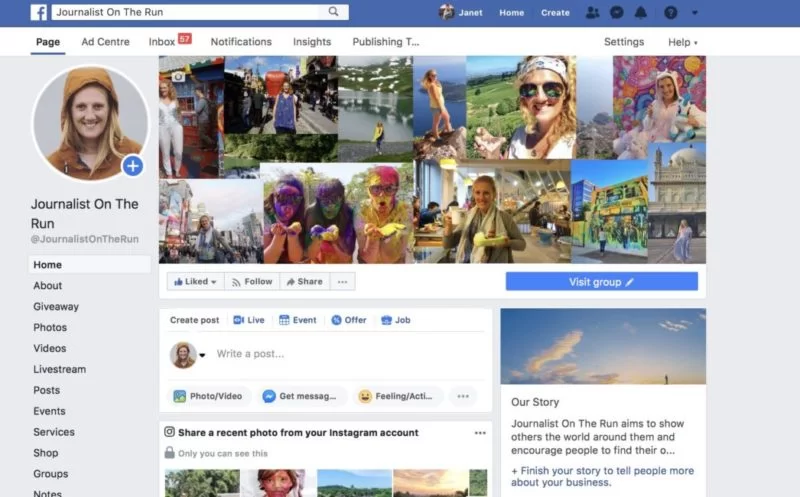Select Giveaway in left sidebar
The width and height of the screenshot is (800, 497).
pos(56,307)
